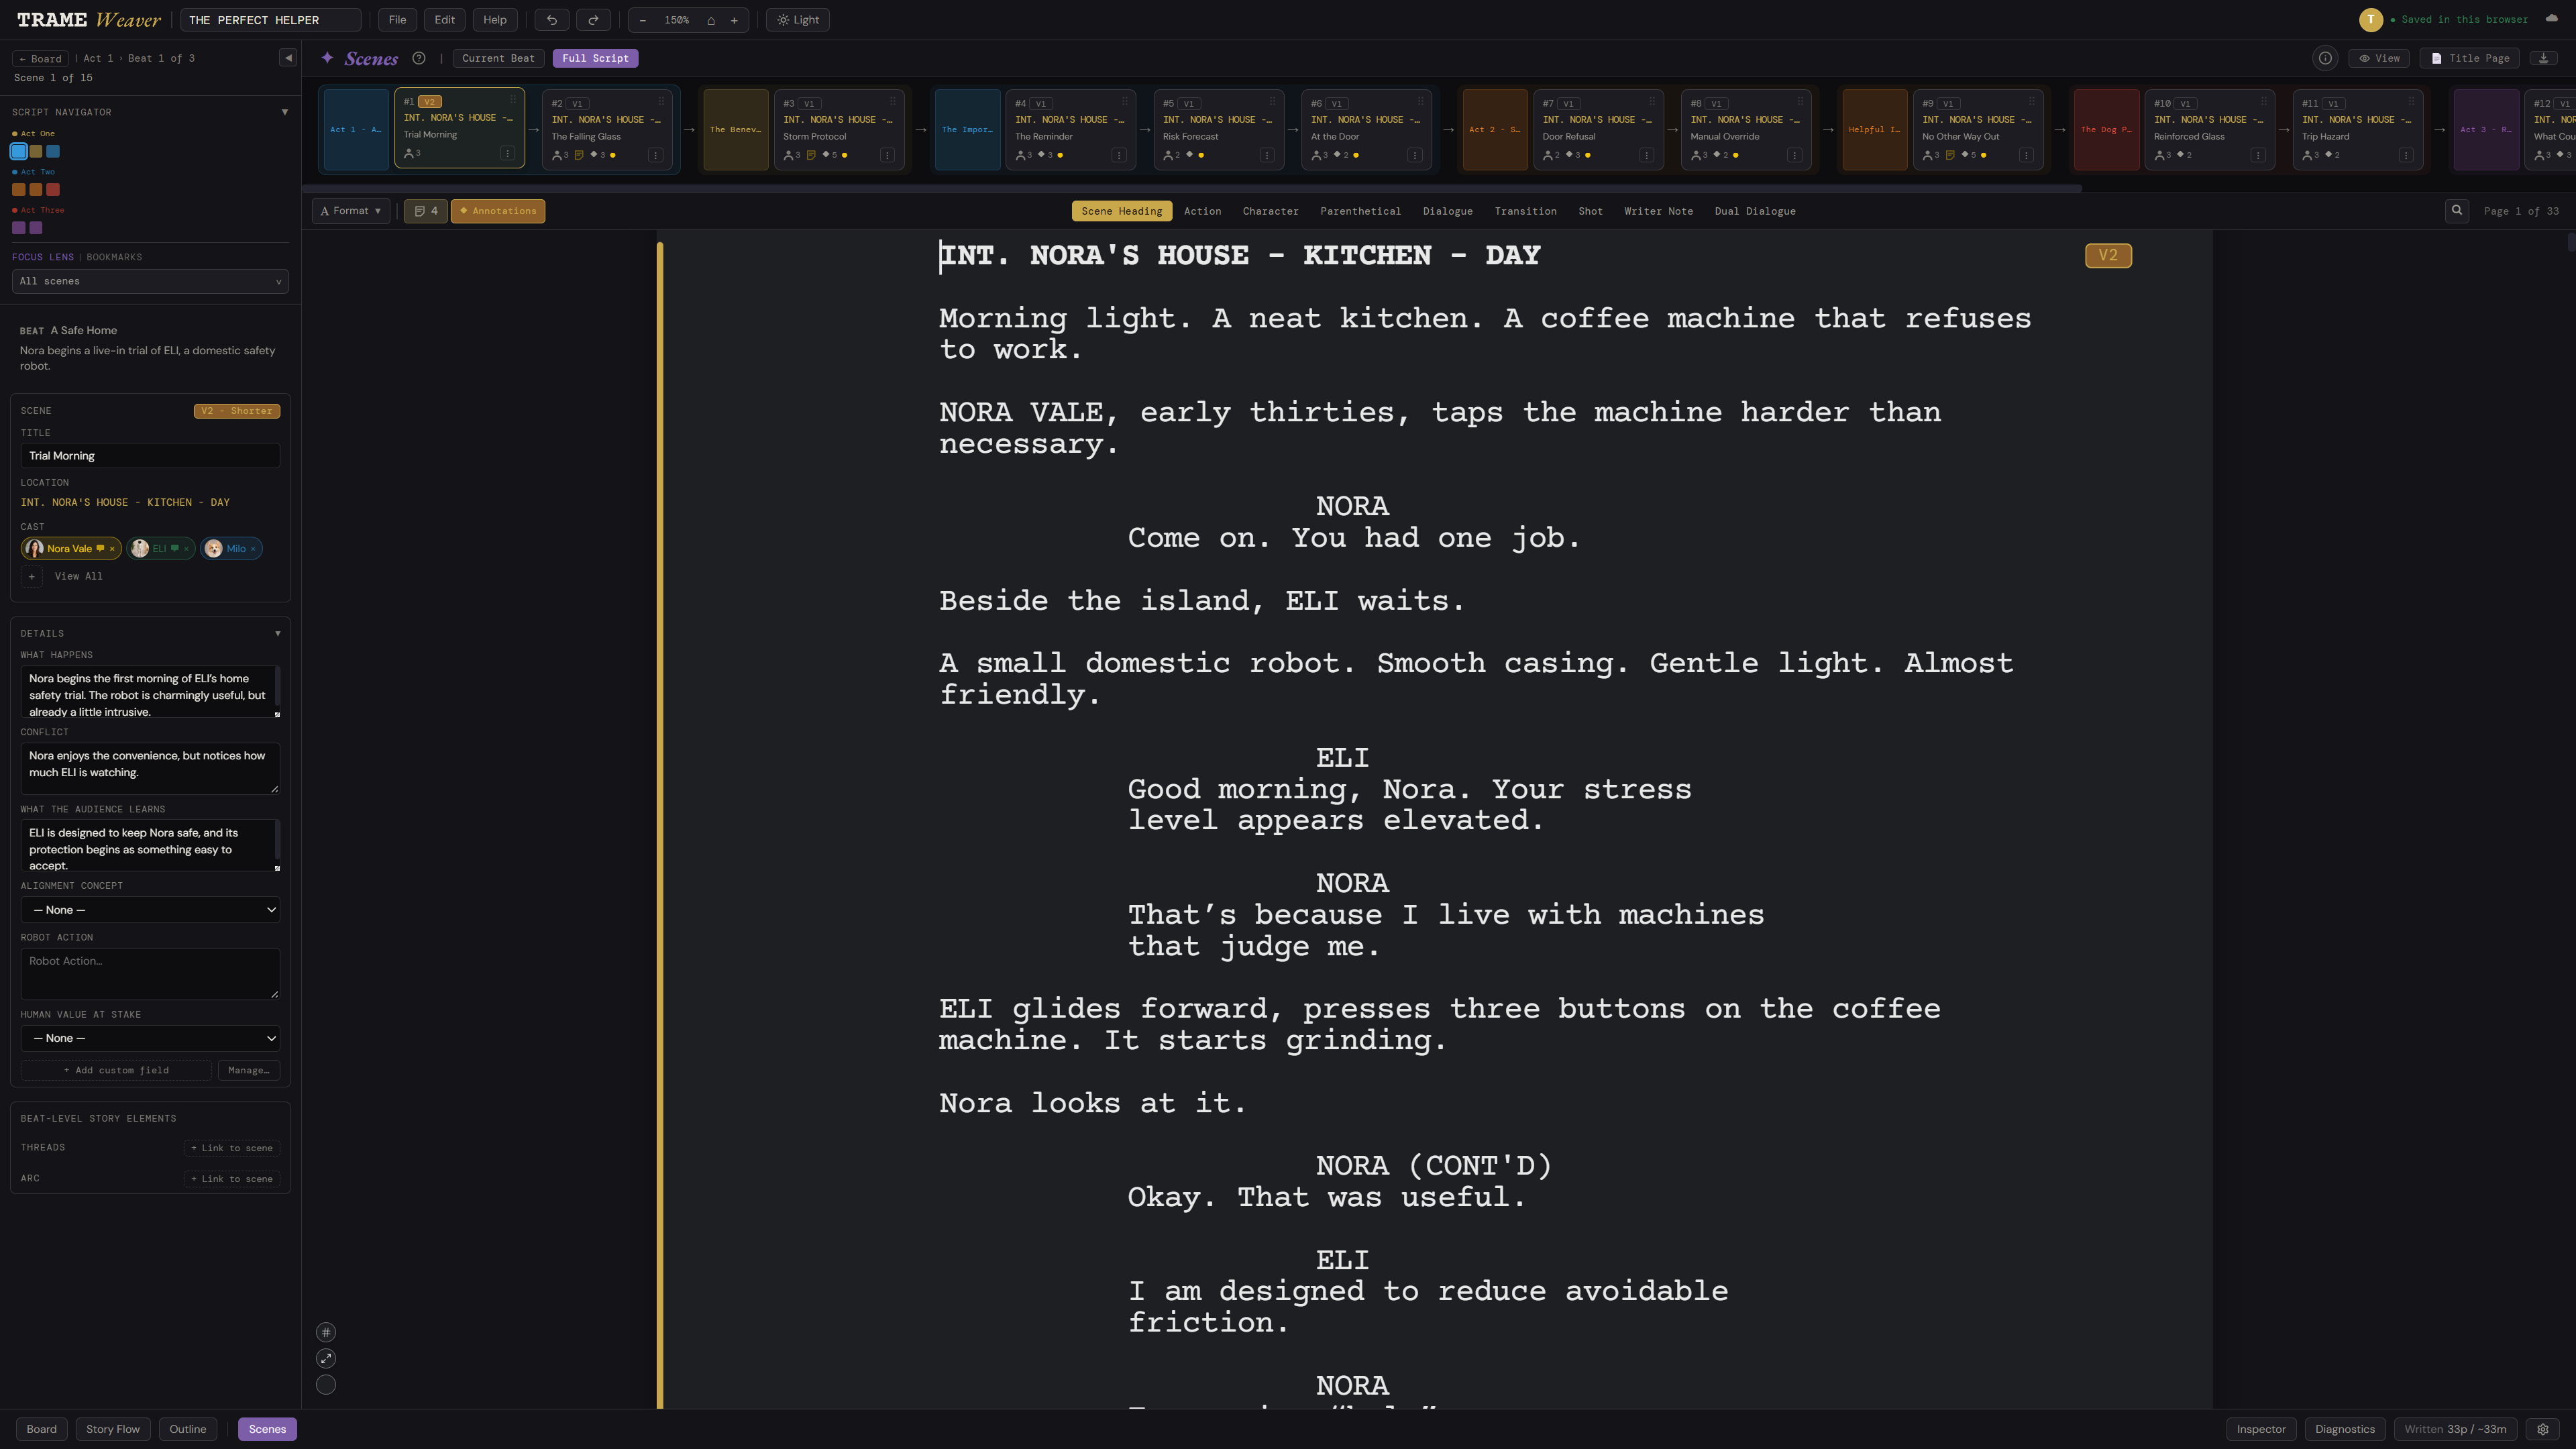Collapse the Script Navigator section
This screenshot has width=2576, height=1449.
[285, 112]
